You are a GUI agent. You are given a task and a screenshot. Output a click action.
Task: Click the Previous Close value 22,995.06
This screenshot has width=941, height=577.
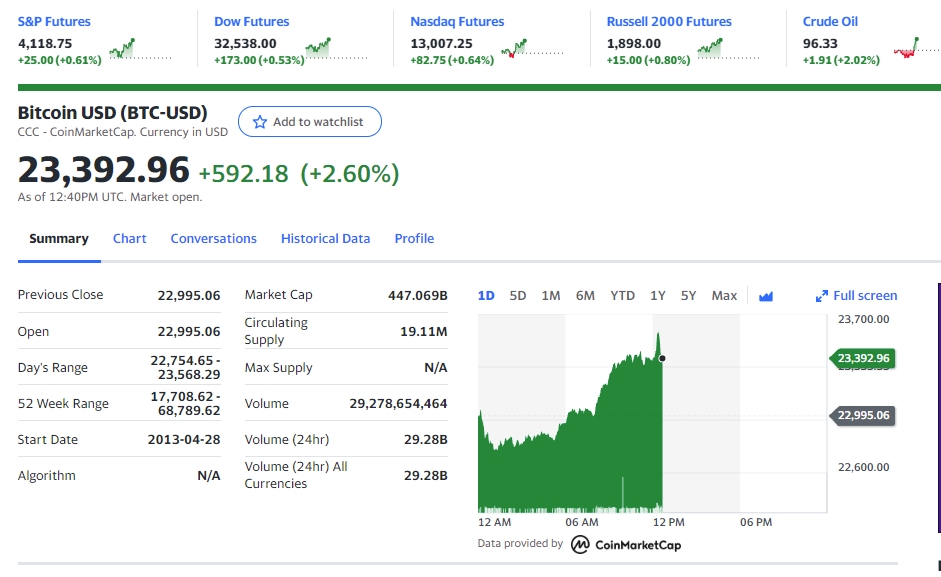[x=189, y=295]
